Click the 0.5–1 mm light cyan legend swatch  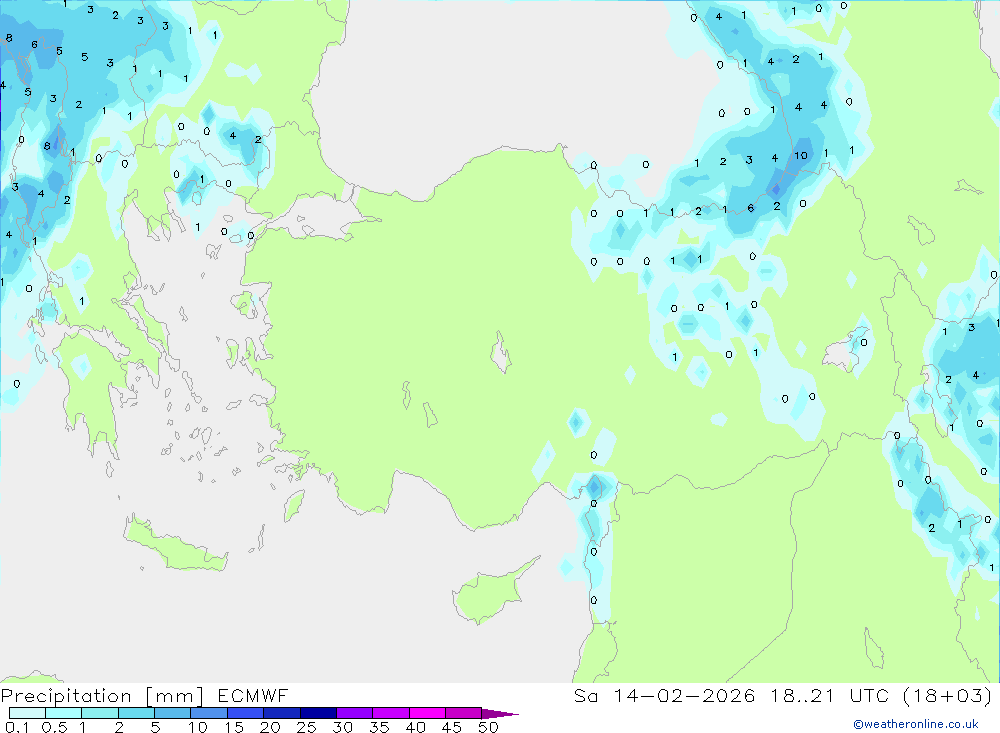[x=64, y=713]
